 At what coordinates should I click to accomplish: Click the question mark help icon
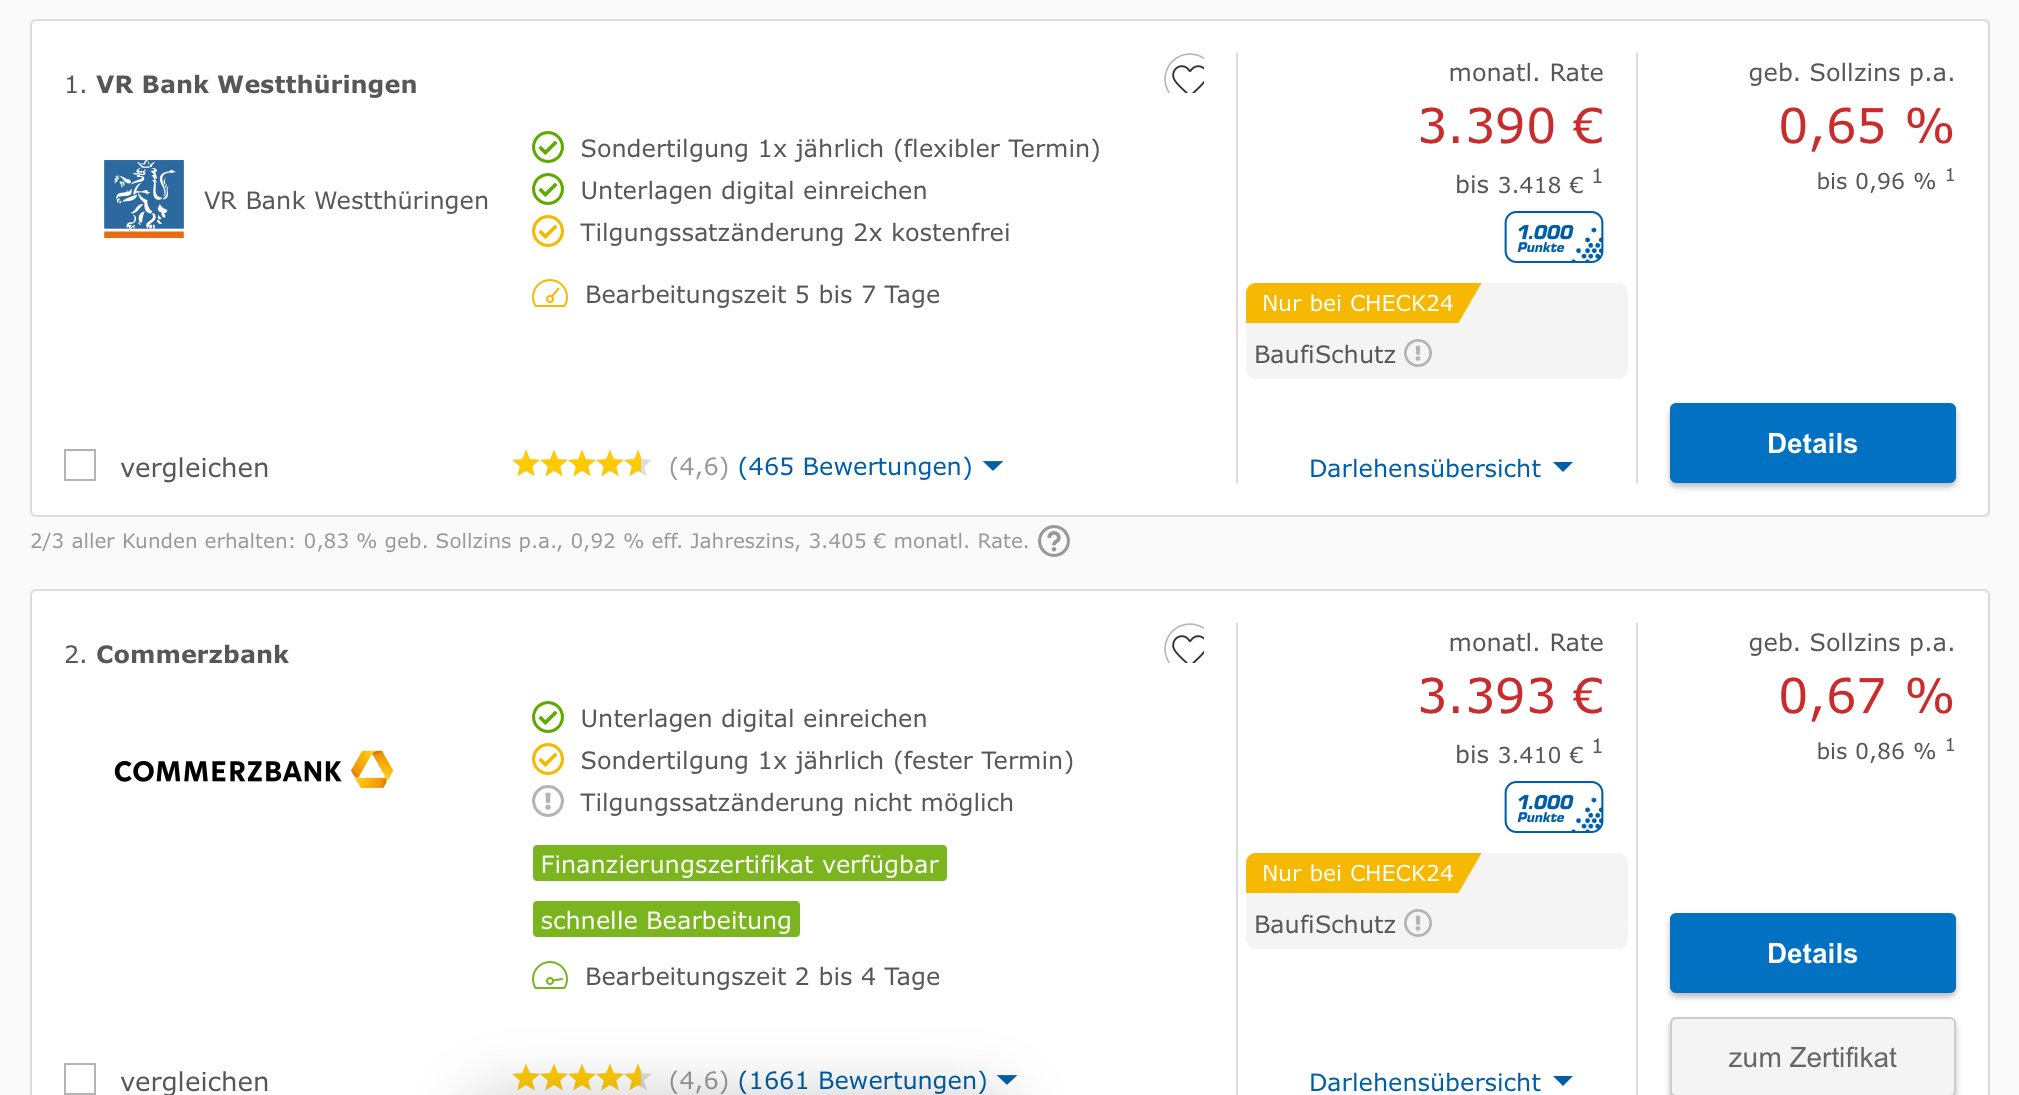click(x=1054, y=541)
